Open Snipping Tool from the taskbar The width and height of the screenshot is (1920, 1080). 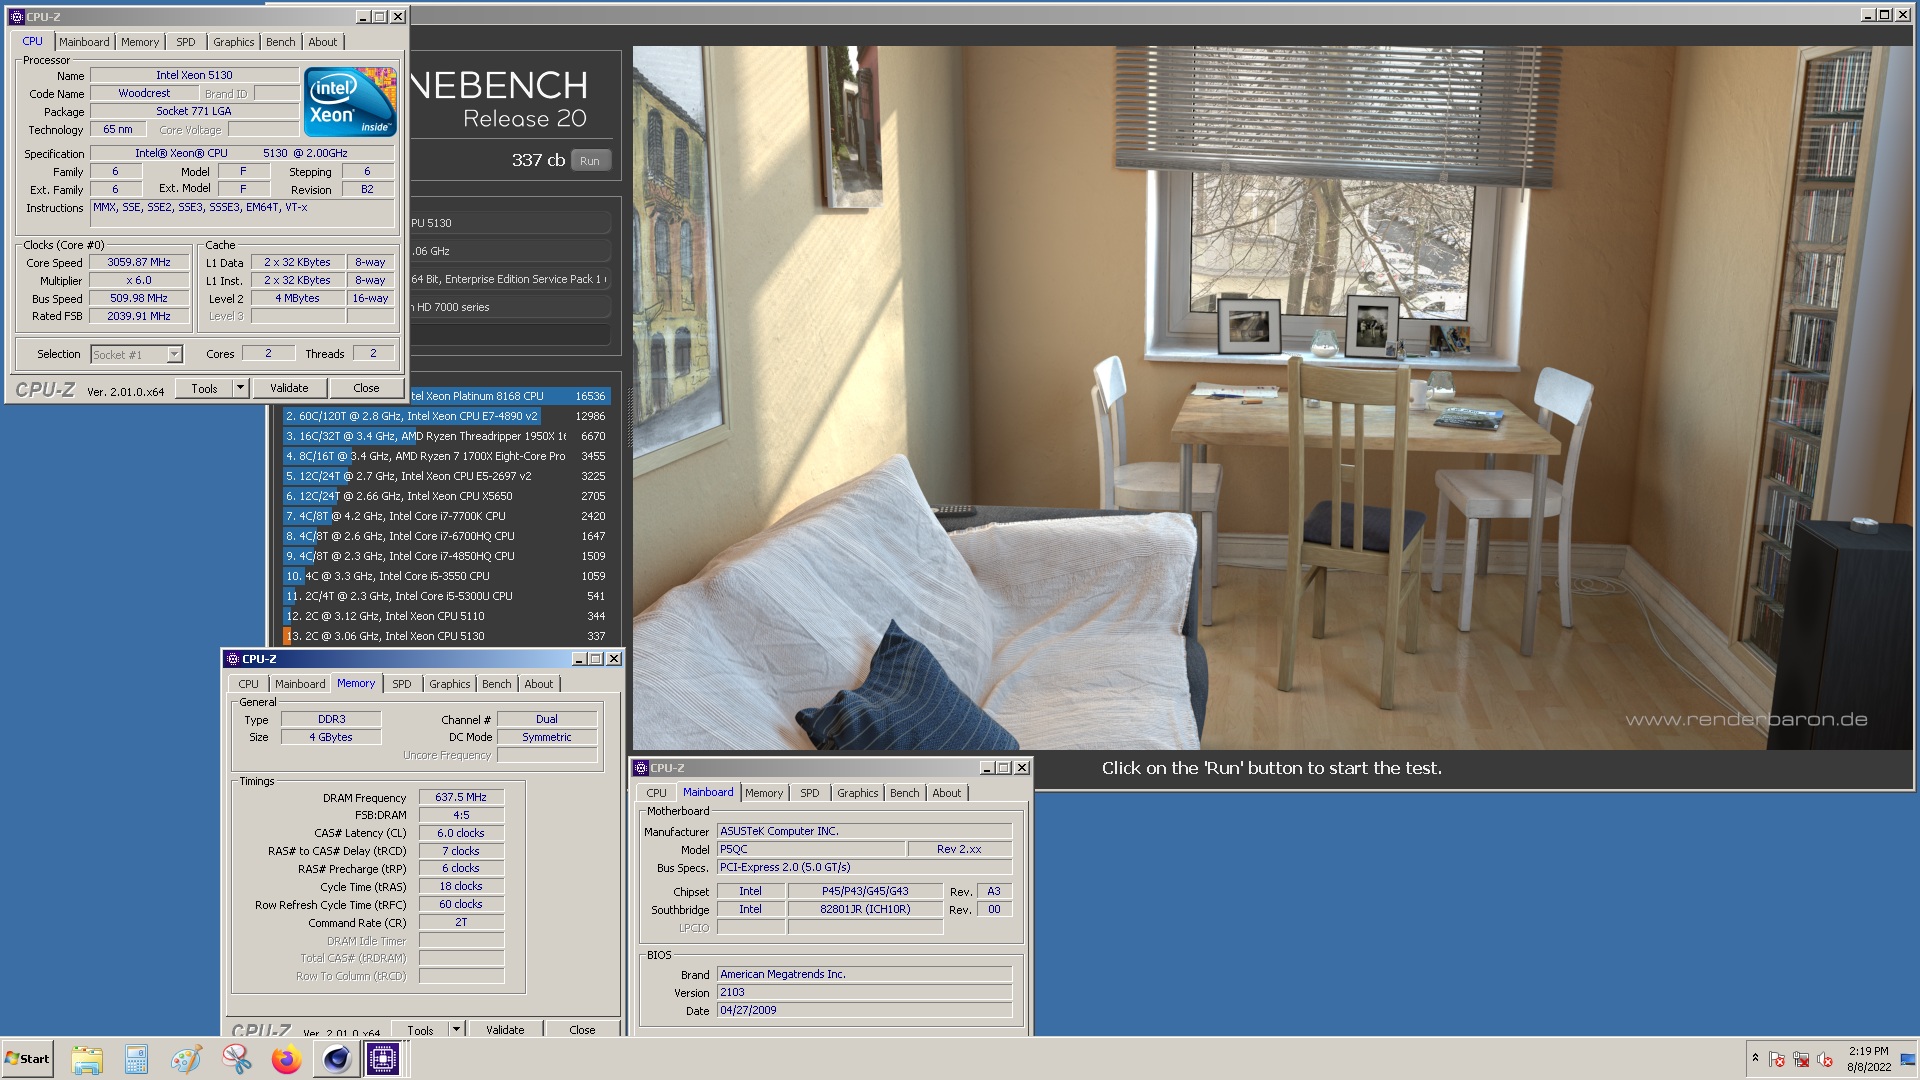236,1059
